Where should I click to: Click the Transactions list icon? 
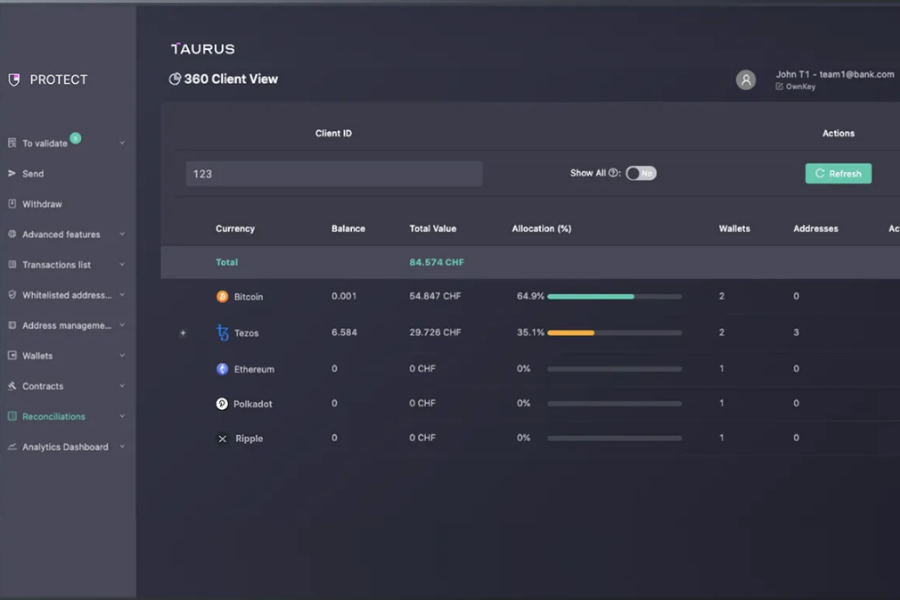12,264
